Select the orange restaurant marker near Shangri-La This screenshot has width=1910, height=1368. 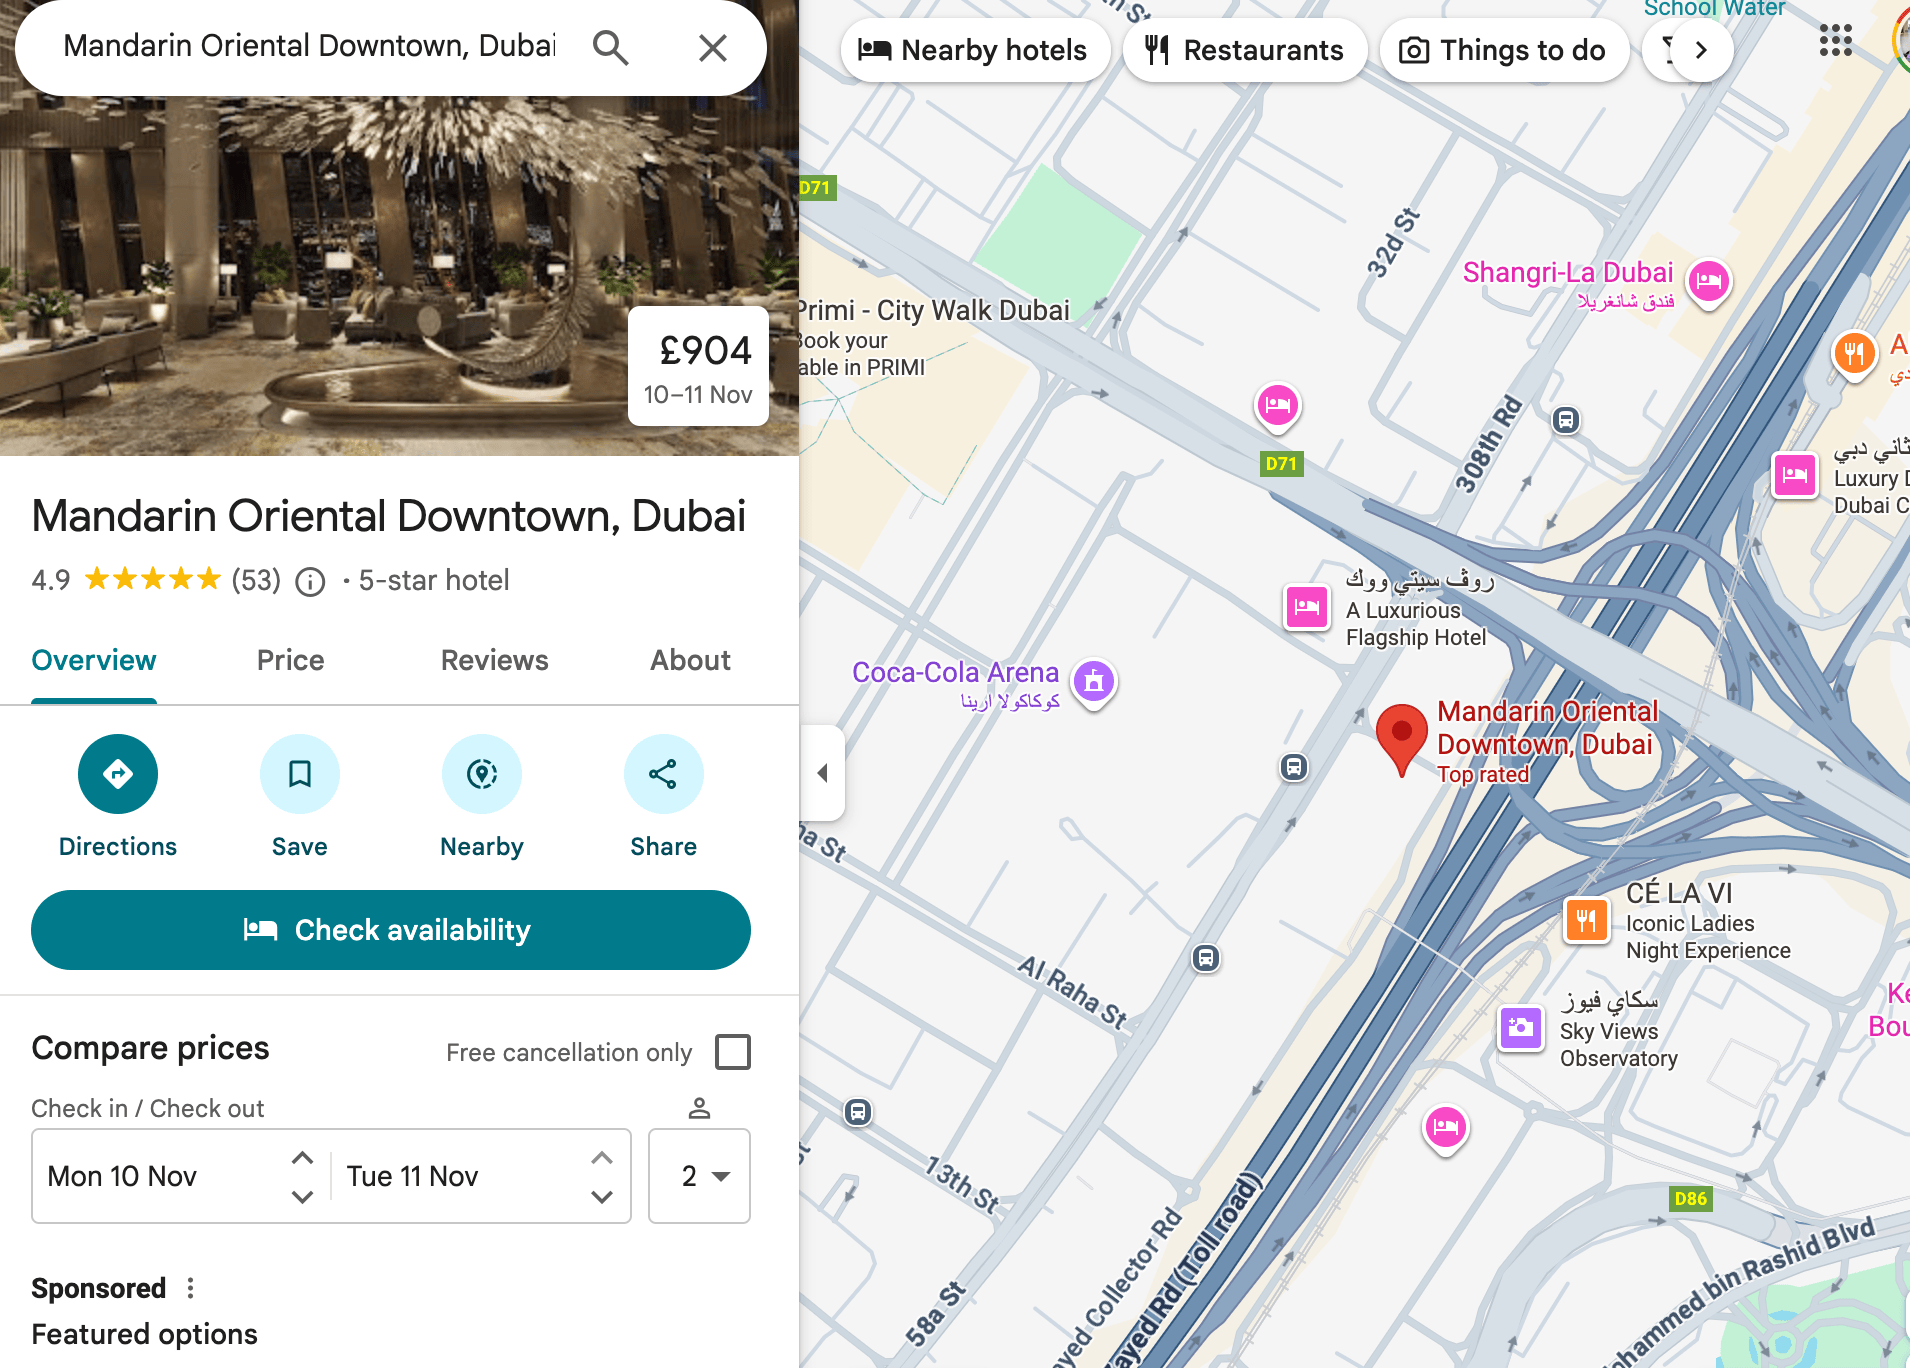(x=1854, y=355)
